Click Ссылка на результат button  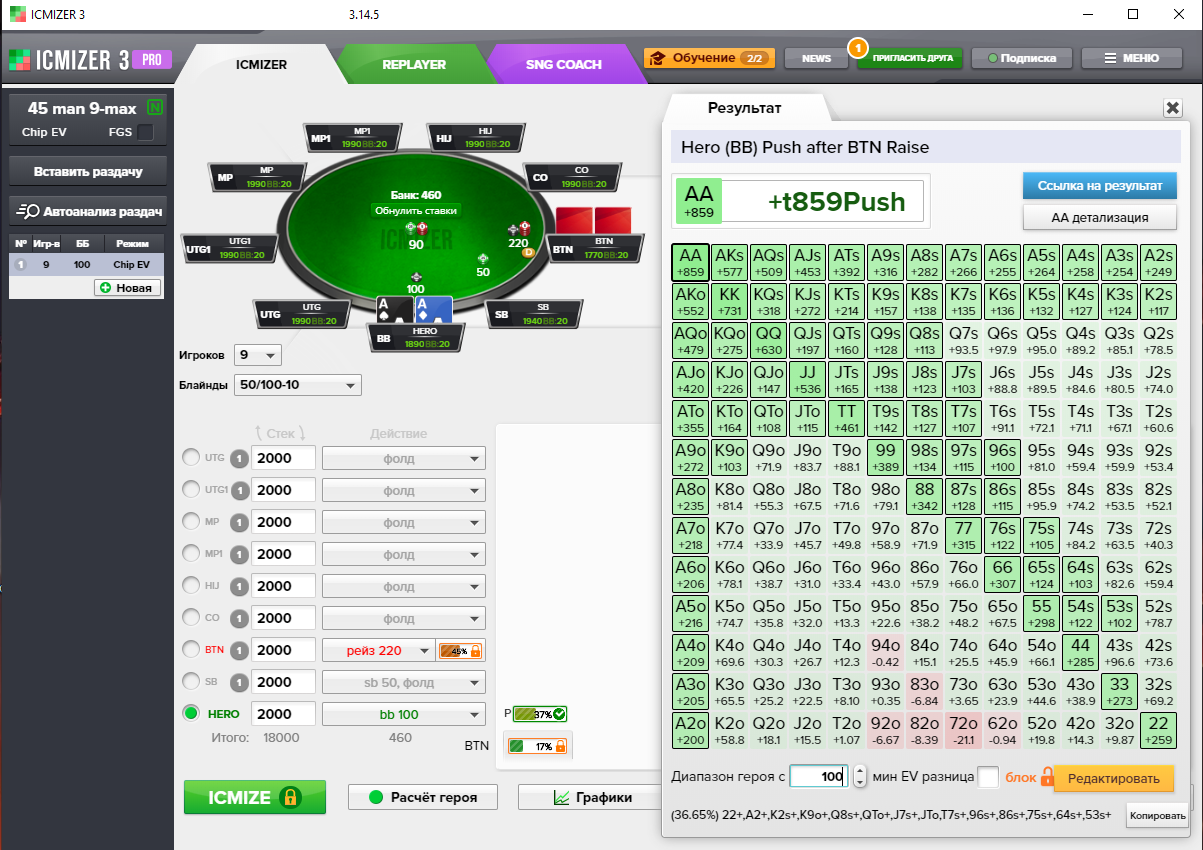1099,186
